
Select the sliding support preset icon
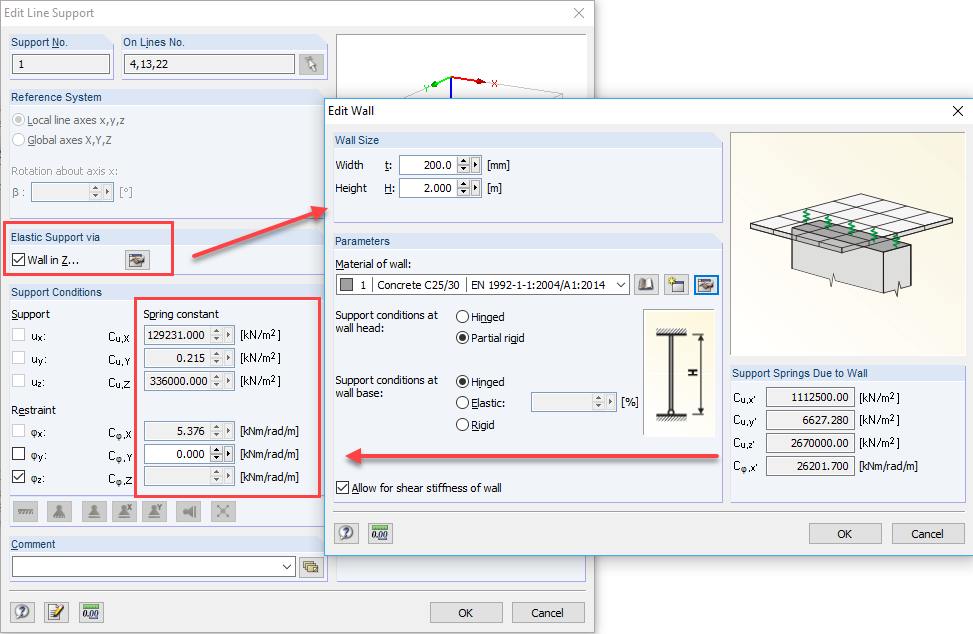click(x=189, y=511)
